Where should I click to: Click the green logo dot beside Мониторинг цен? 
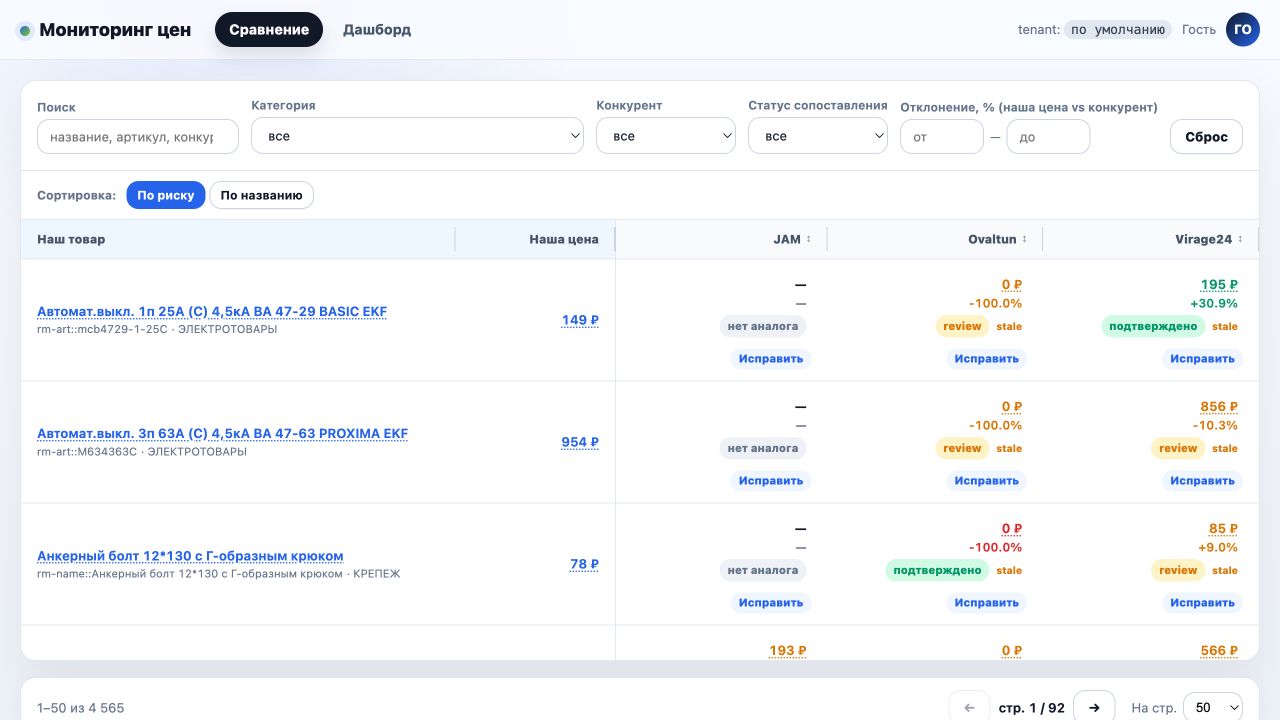pyautogui.click(x=25, y=30)
